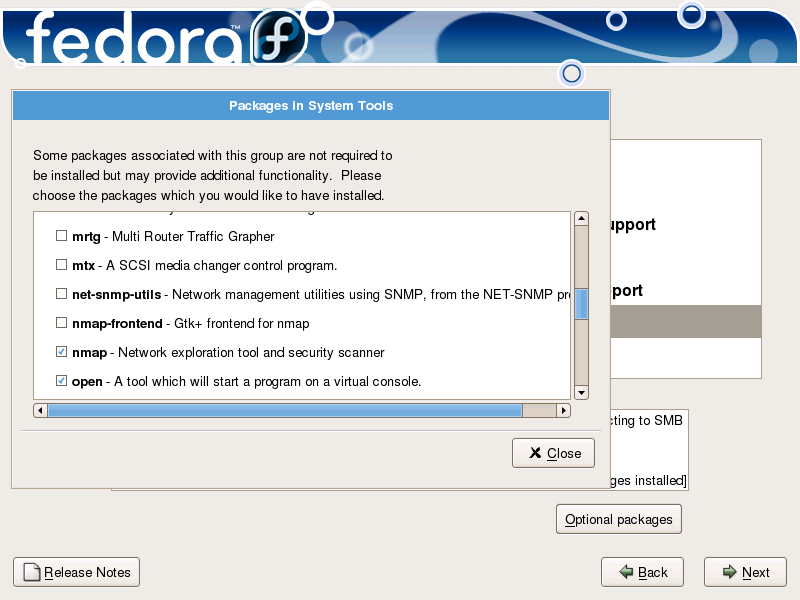The width and height of the screenshot is (800, 600).
Task: Click the package list scroll up arrow
Action: (581, 219)
